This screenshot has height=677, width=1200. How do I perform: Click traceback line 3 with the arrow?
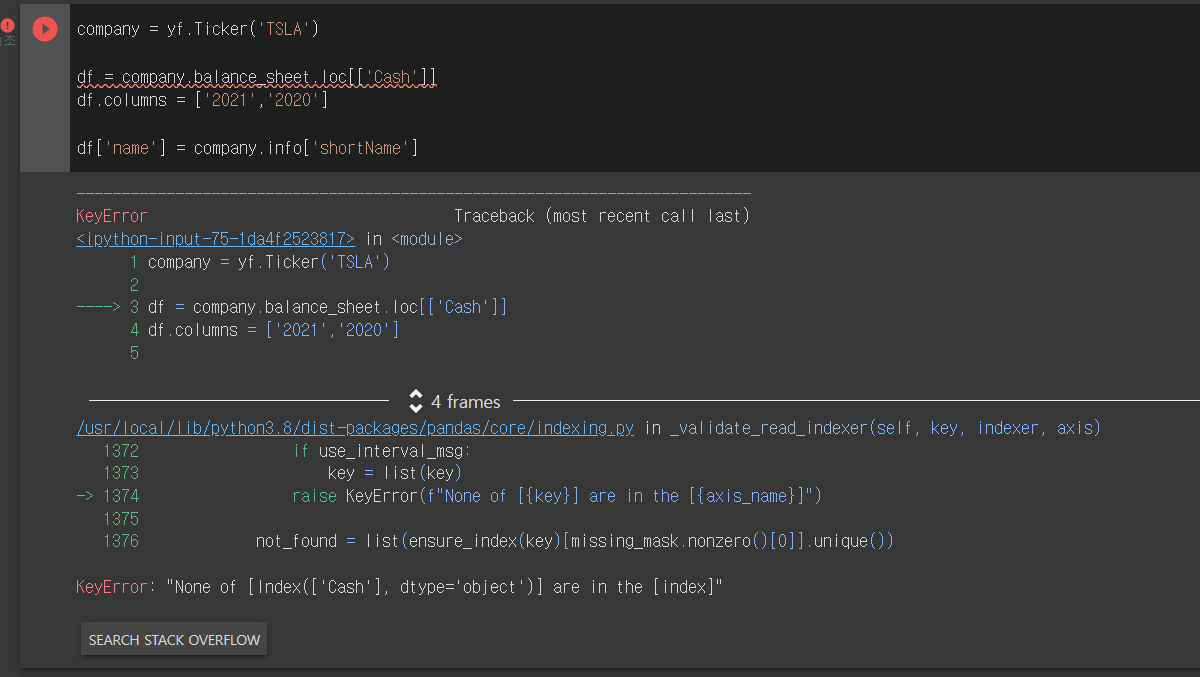(292, 307)
